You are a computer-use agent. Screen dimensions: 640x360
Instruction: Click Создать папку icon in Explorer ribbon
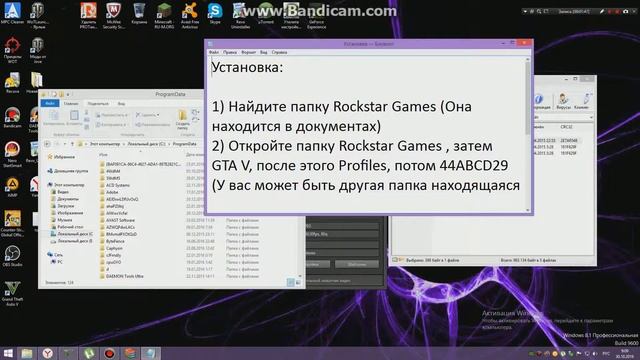[182, 119]
